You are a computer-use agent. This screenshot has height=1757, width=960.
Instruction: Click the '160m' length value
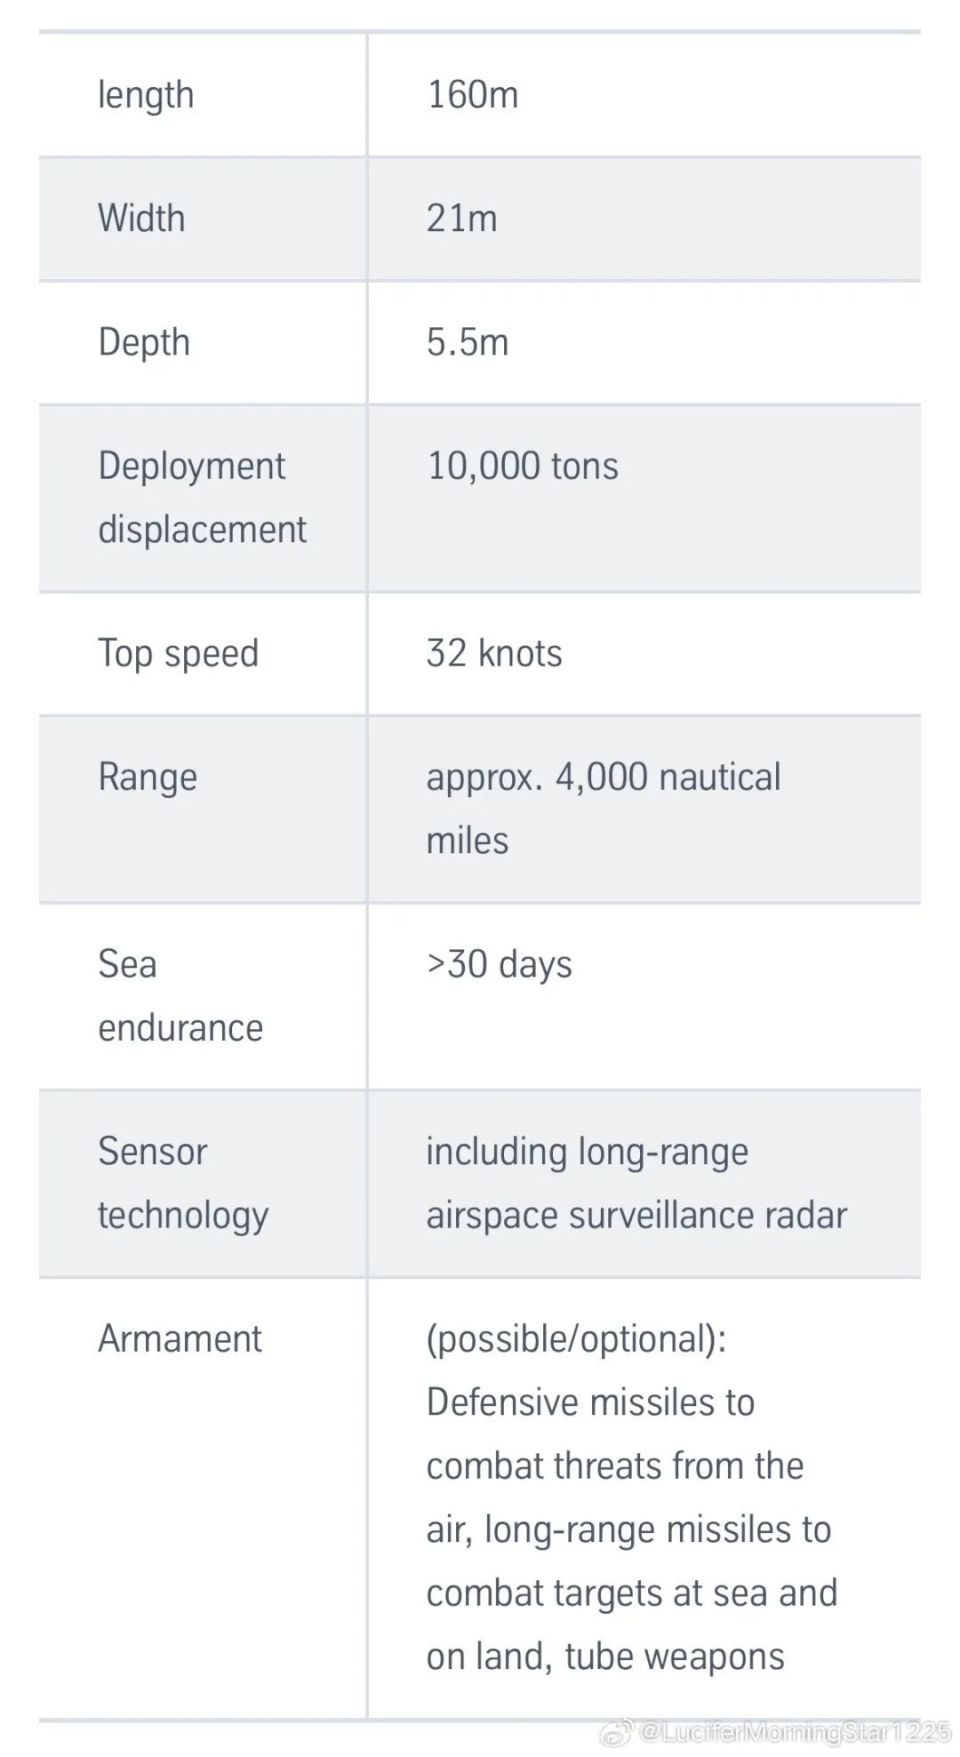pos(473,95)
